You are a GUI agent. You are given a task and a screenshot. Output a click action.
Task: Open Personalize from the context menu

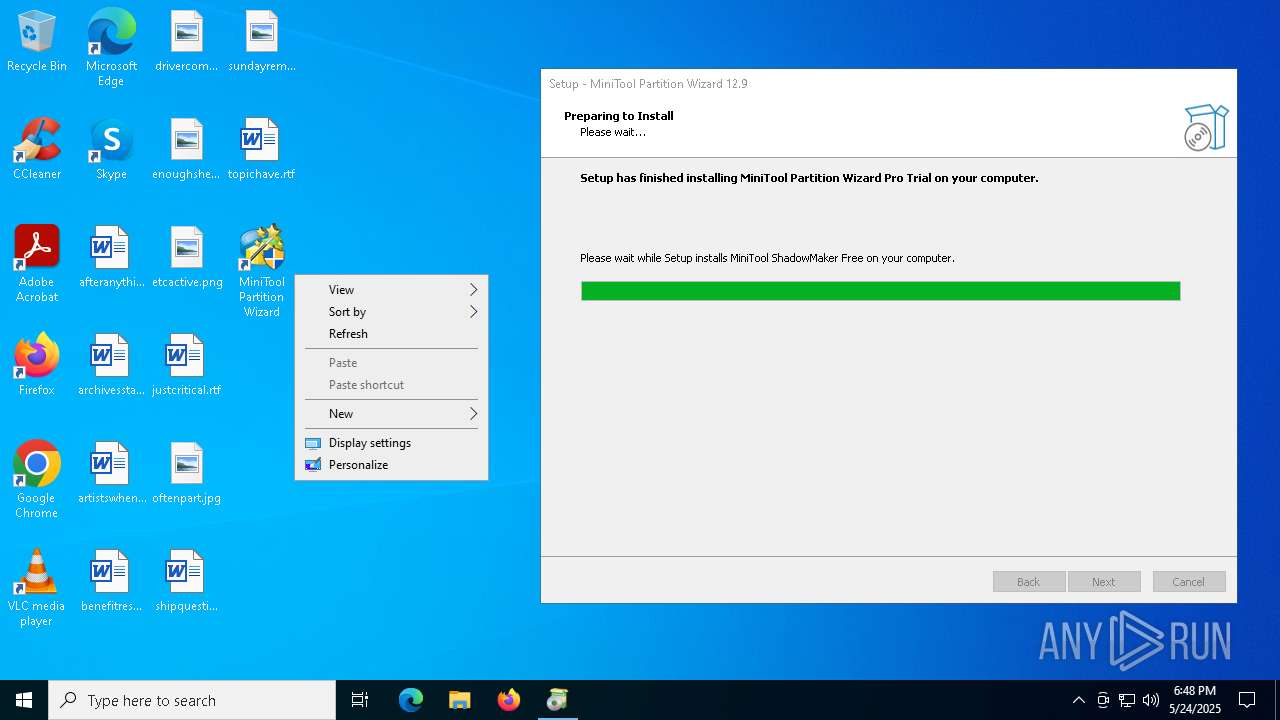click(391, 465)
